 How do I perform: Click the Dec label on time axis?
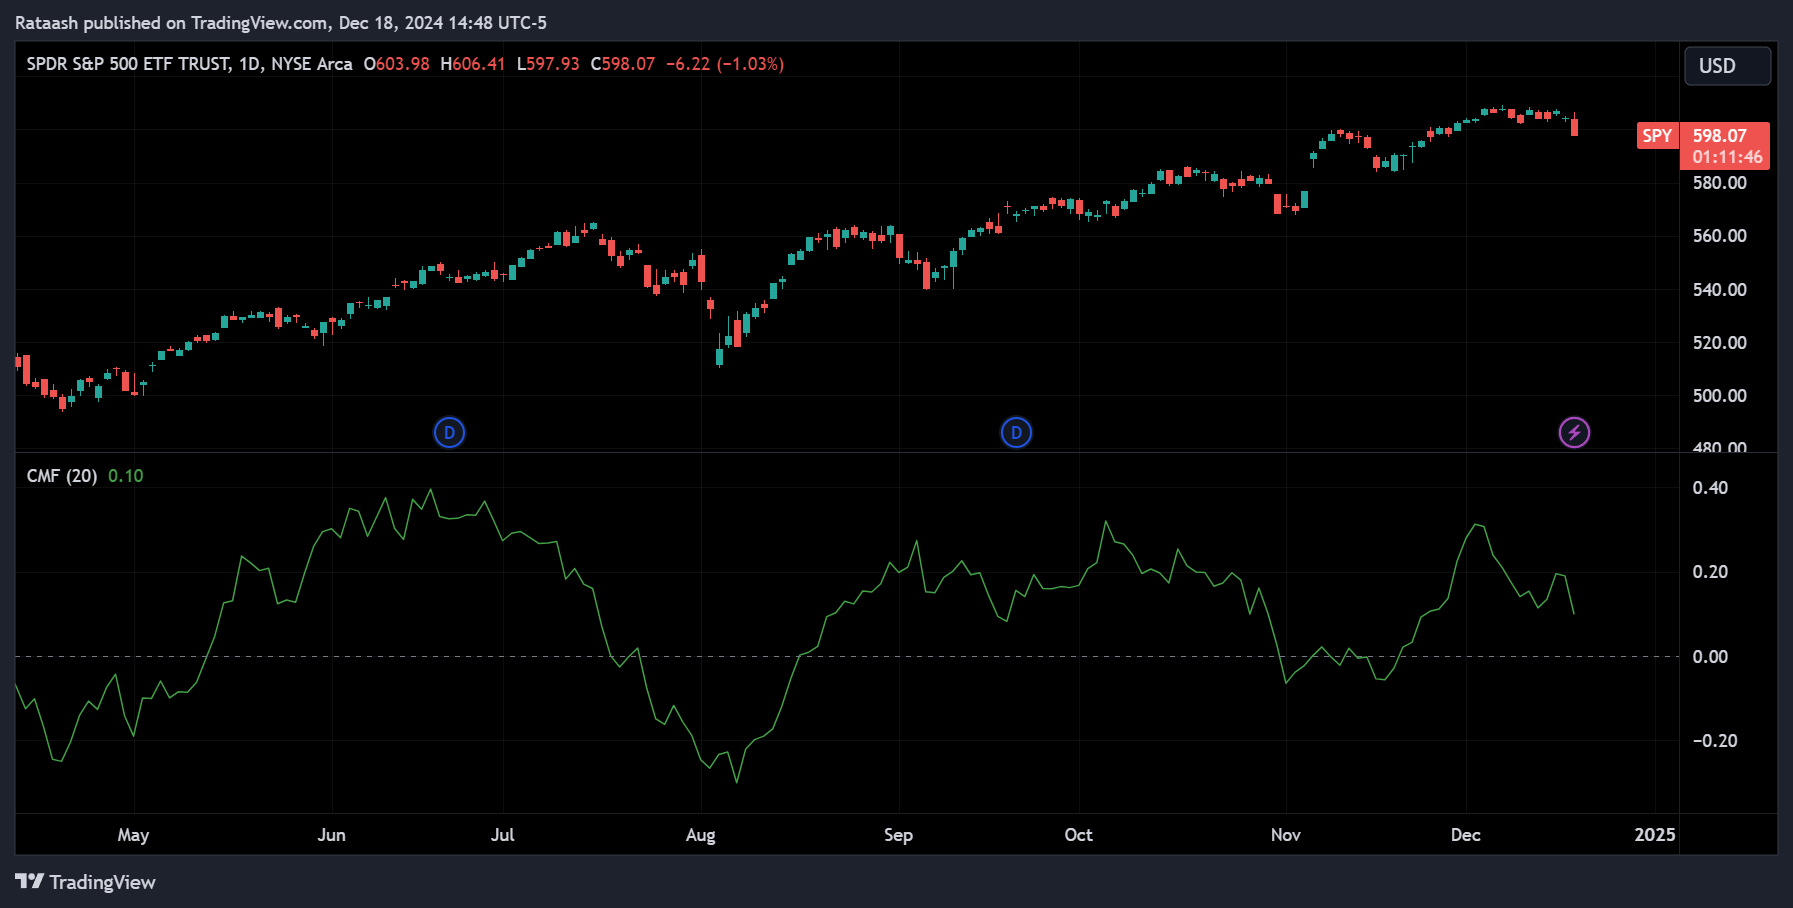point(1465,835)
